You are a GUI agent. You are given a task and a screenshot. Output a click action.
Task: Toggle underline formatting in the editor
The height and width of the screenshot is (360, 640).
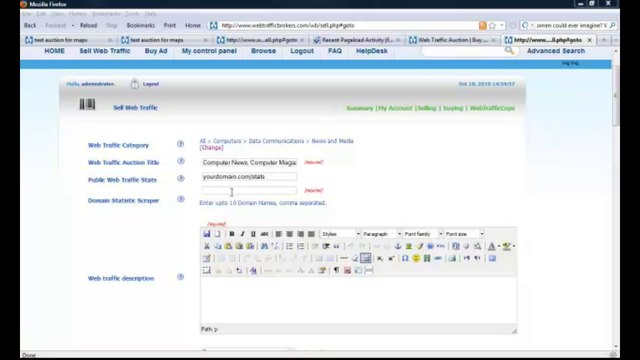coord(253,234)
